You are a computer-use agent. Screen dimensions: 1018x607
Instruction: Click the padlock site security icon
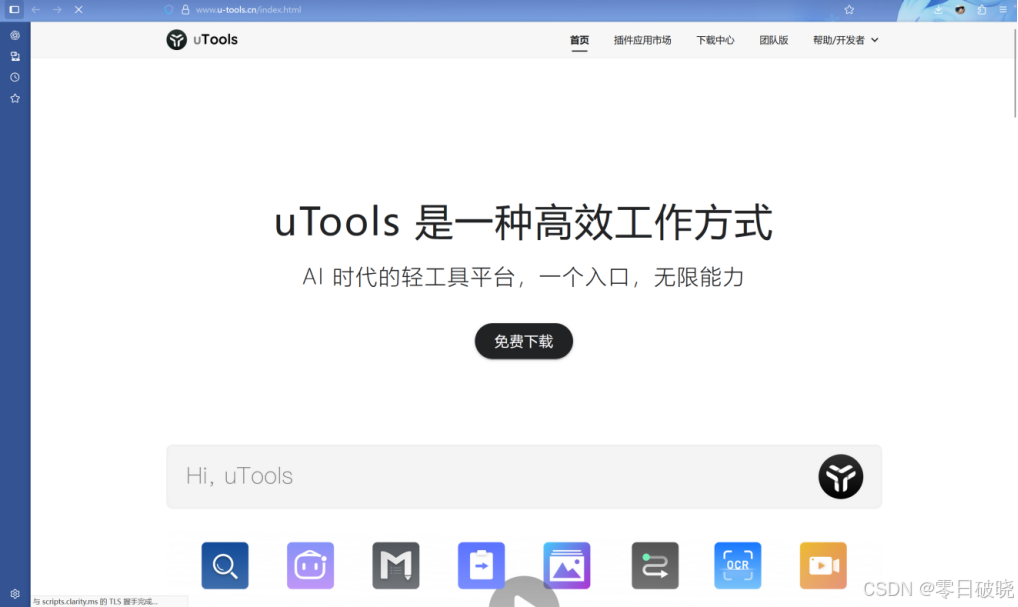click(x=185, y=10)
